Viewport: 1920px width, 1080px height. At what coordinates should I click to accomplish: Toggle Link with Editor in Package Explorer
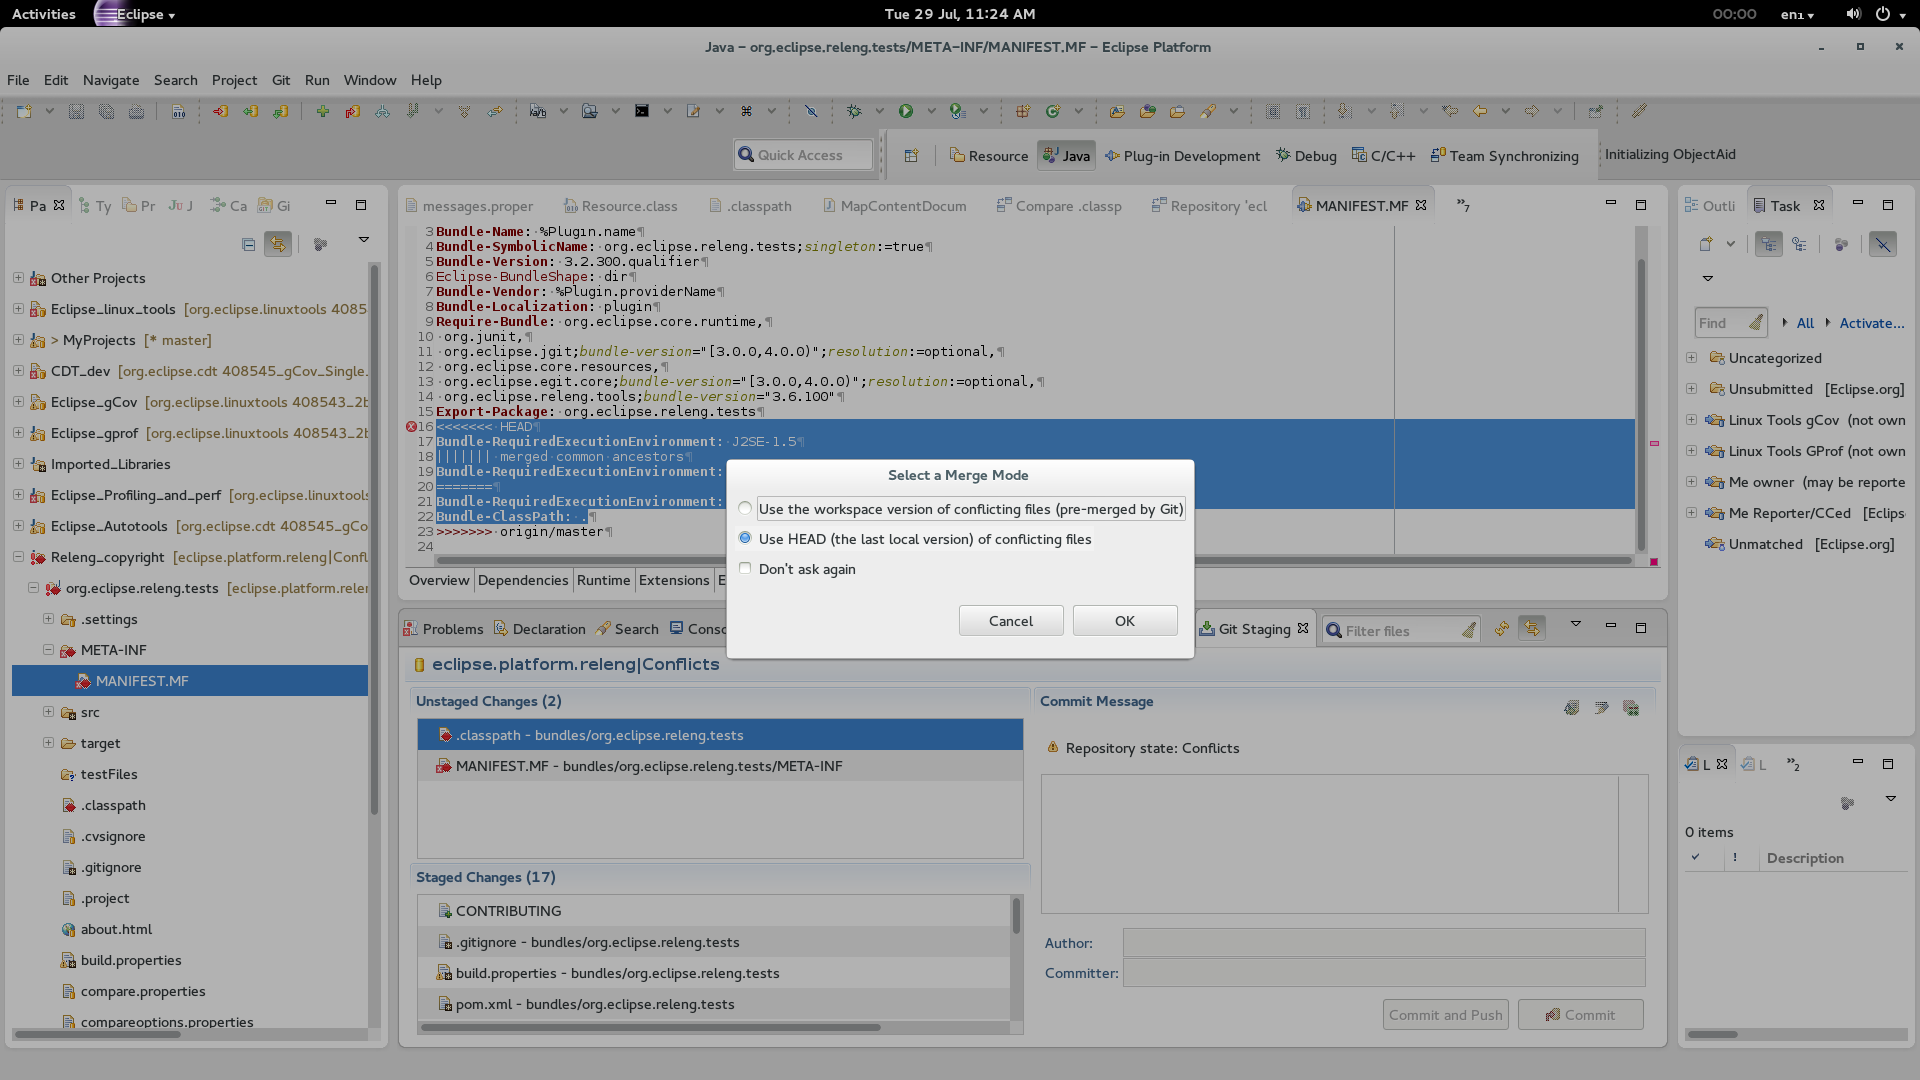[278, 244]
